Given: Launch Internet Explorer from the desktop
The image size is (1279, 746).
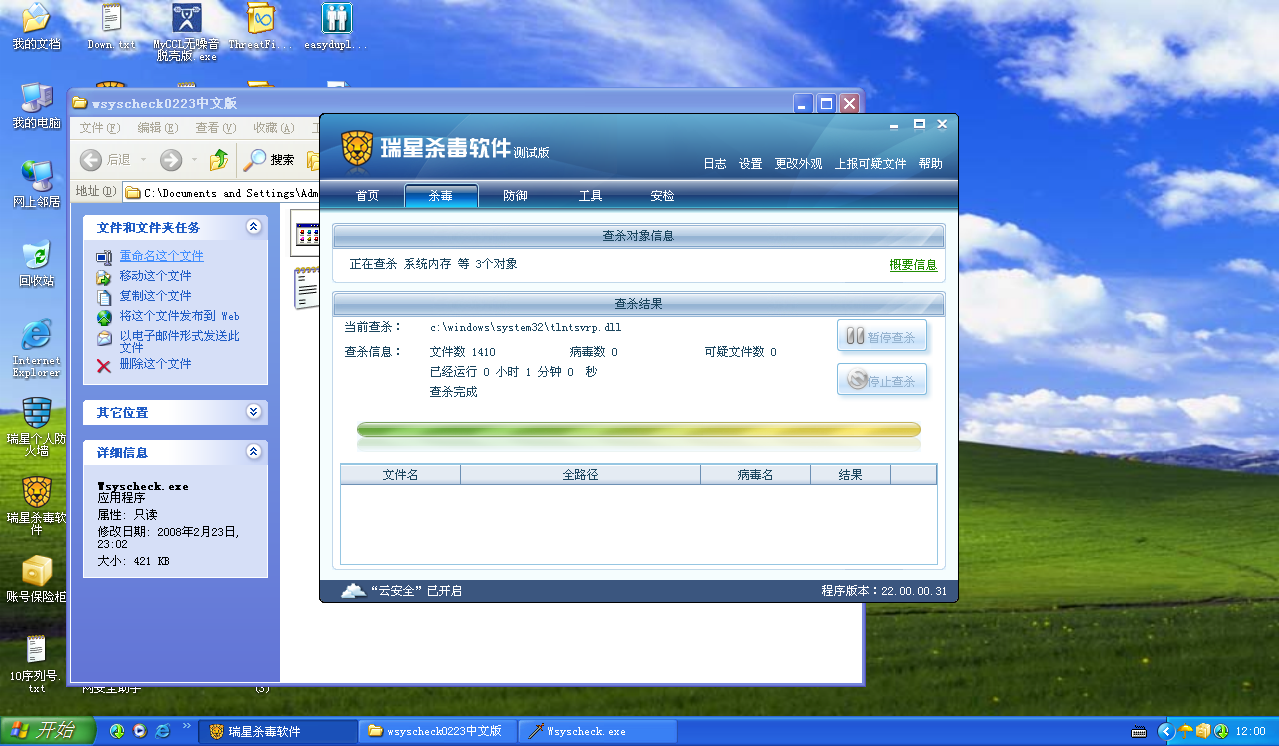Looking at the screenshot, I should [36, 348].
